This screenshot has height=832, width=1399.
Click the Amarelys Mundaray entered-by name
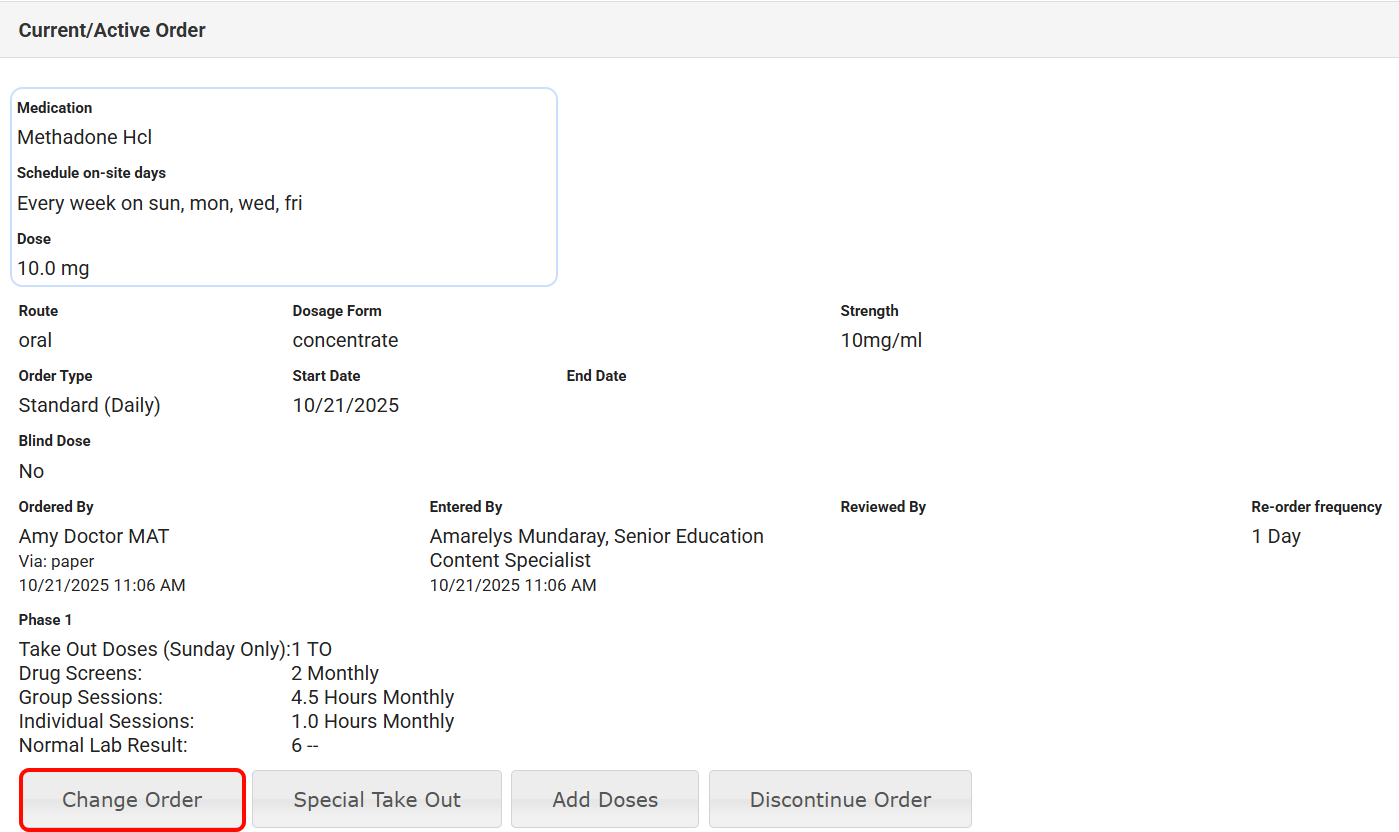click(x=596, y=537)
